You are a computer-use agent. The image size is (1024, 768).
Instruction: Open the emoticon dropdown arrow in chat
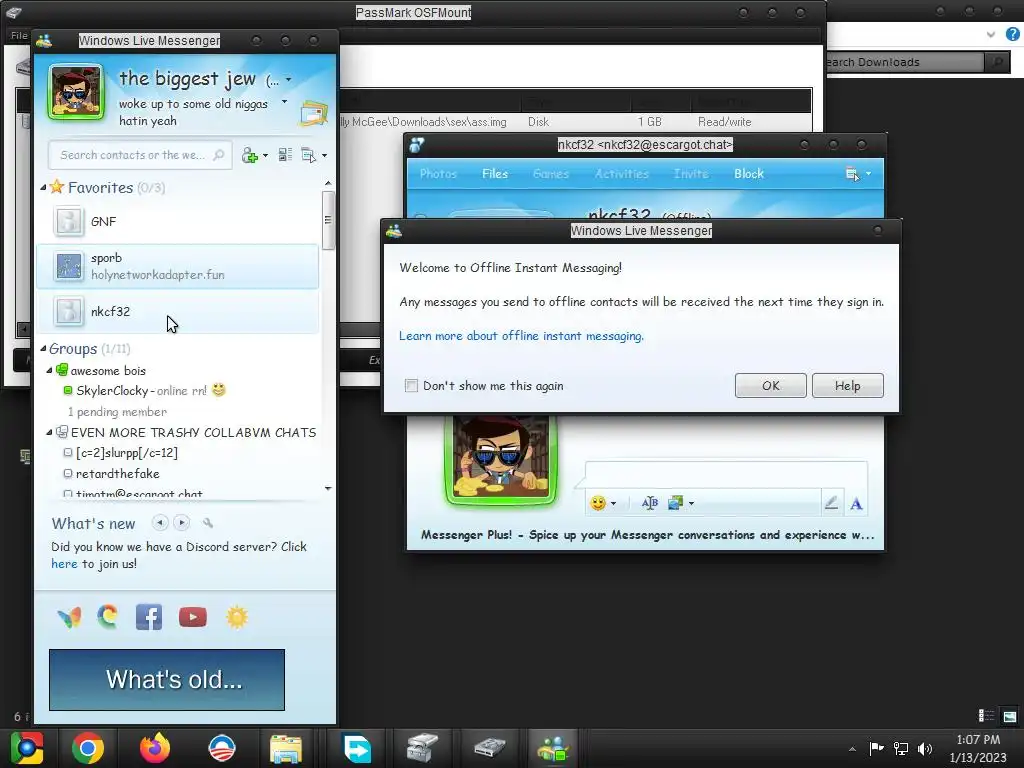point(613,504)
